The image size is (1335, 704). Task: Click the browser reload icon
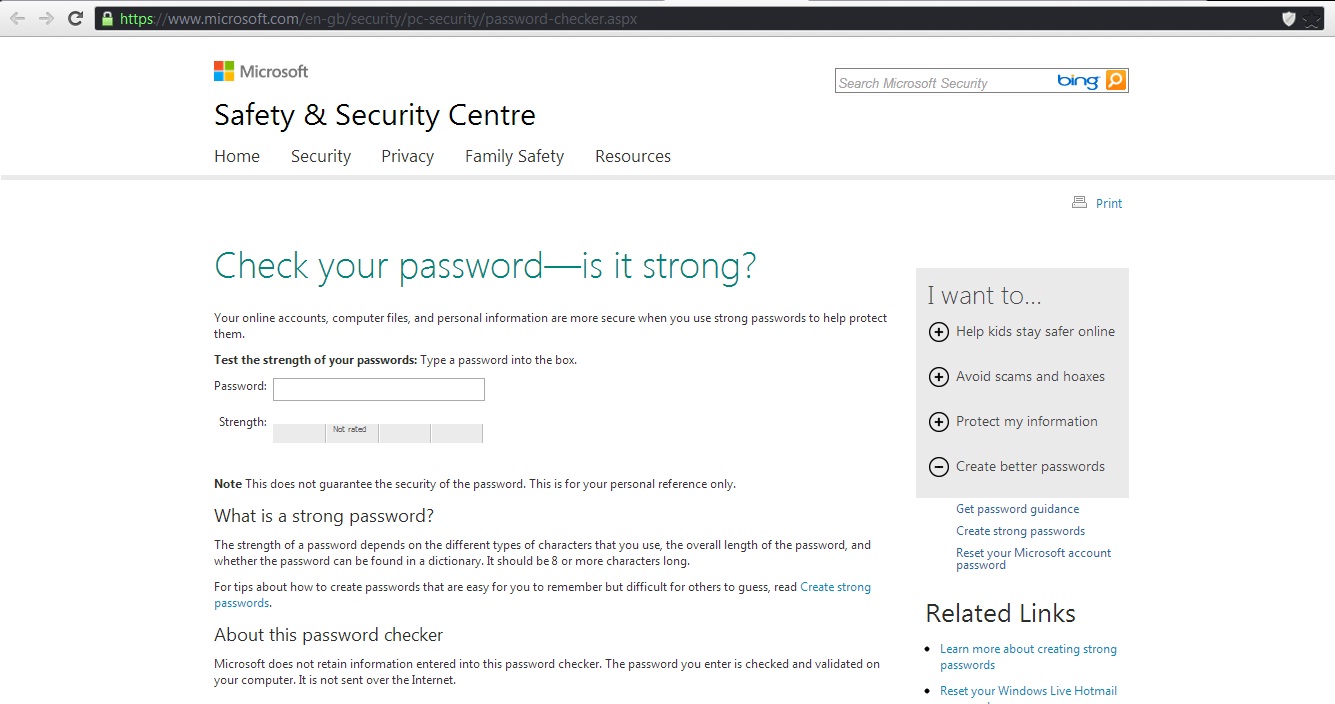pos(76,17)
